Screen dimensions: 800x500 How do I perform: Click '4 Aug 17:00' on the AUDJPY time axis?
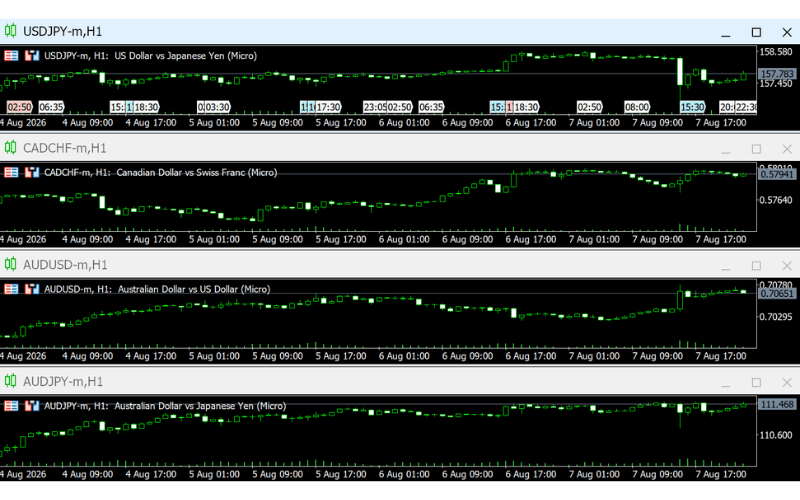(x=151, y=474)
